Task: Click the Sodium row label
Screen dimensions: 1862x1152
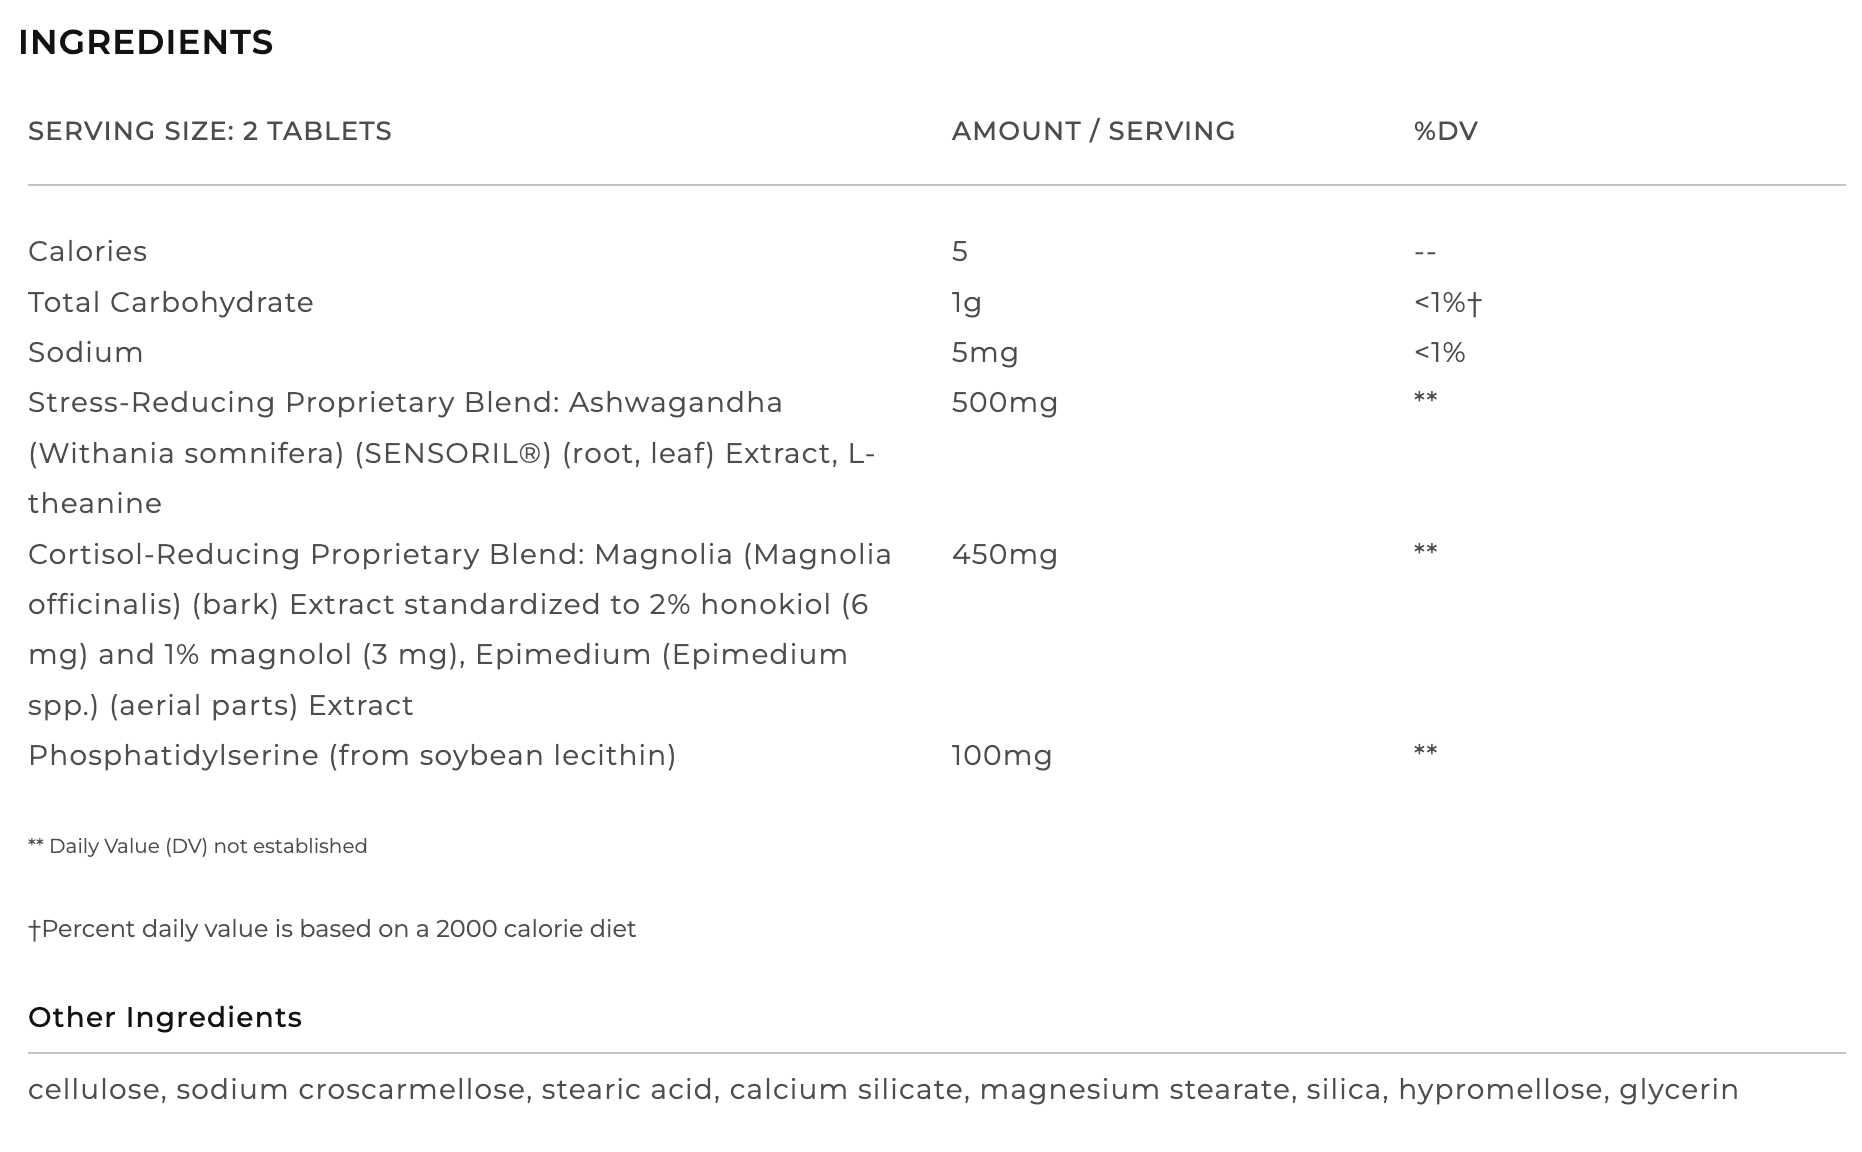Action: [x=86, y=352]
